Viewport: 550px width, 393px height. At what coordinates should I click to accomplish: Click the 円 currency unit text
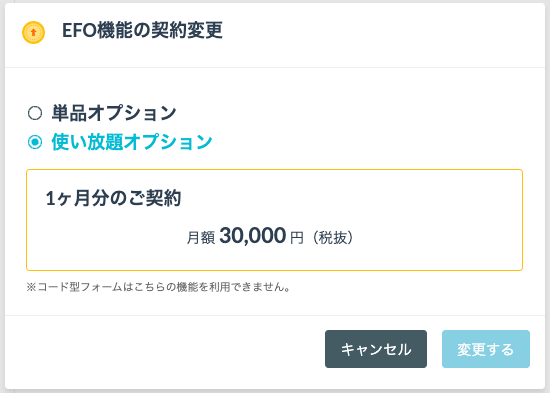pyautogui.click(x=297, y=238)
